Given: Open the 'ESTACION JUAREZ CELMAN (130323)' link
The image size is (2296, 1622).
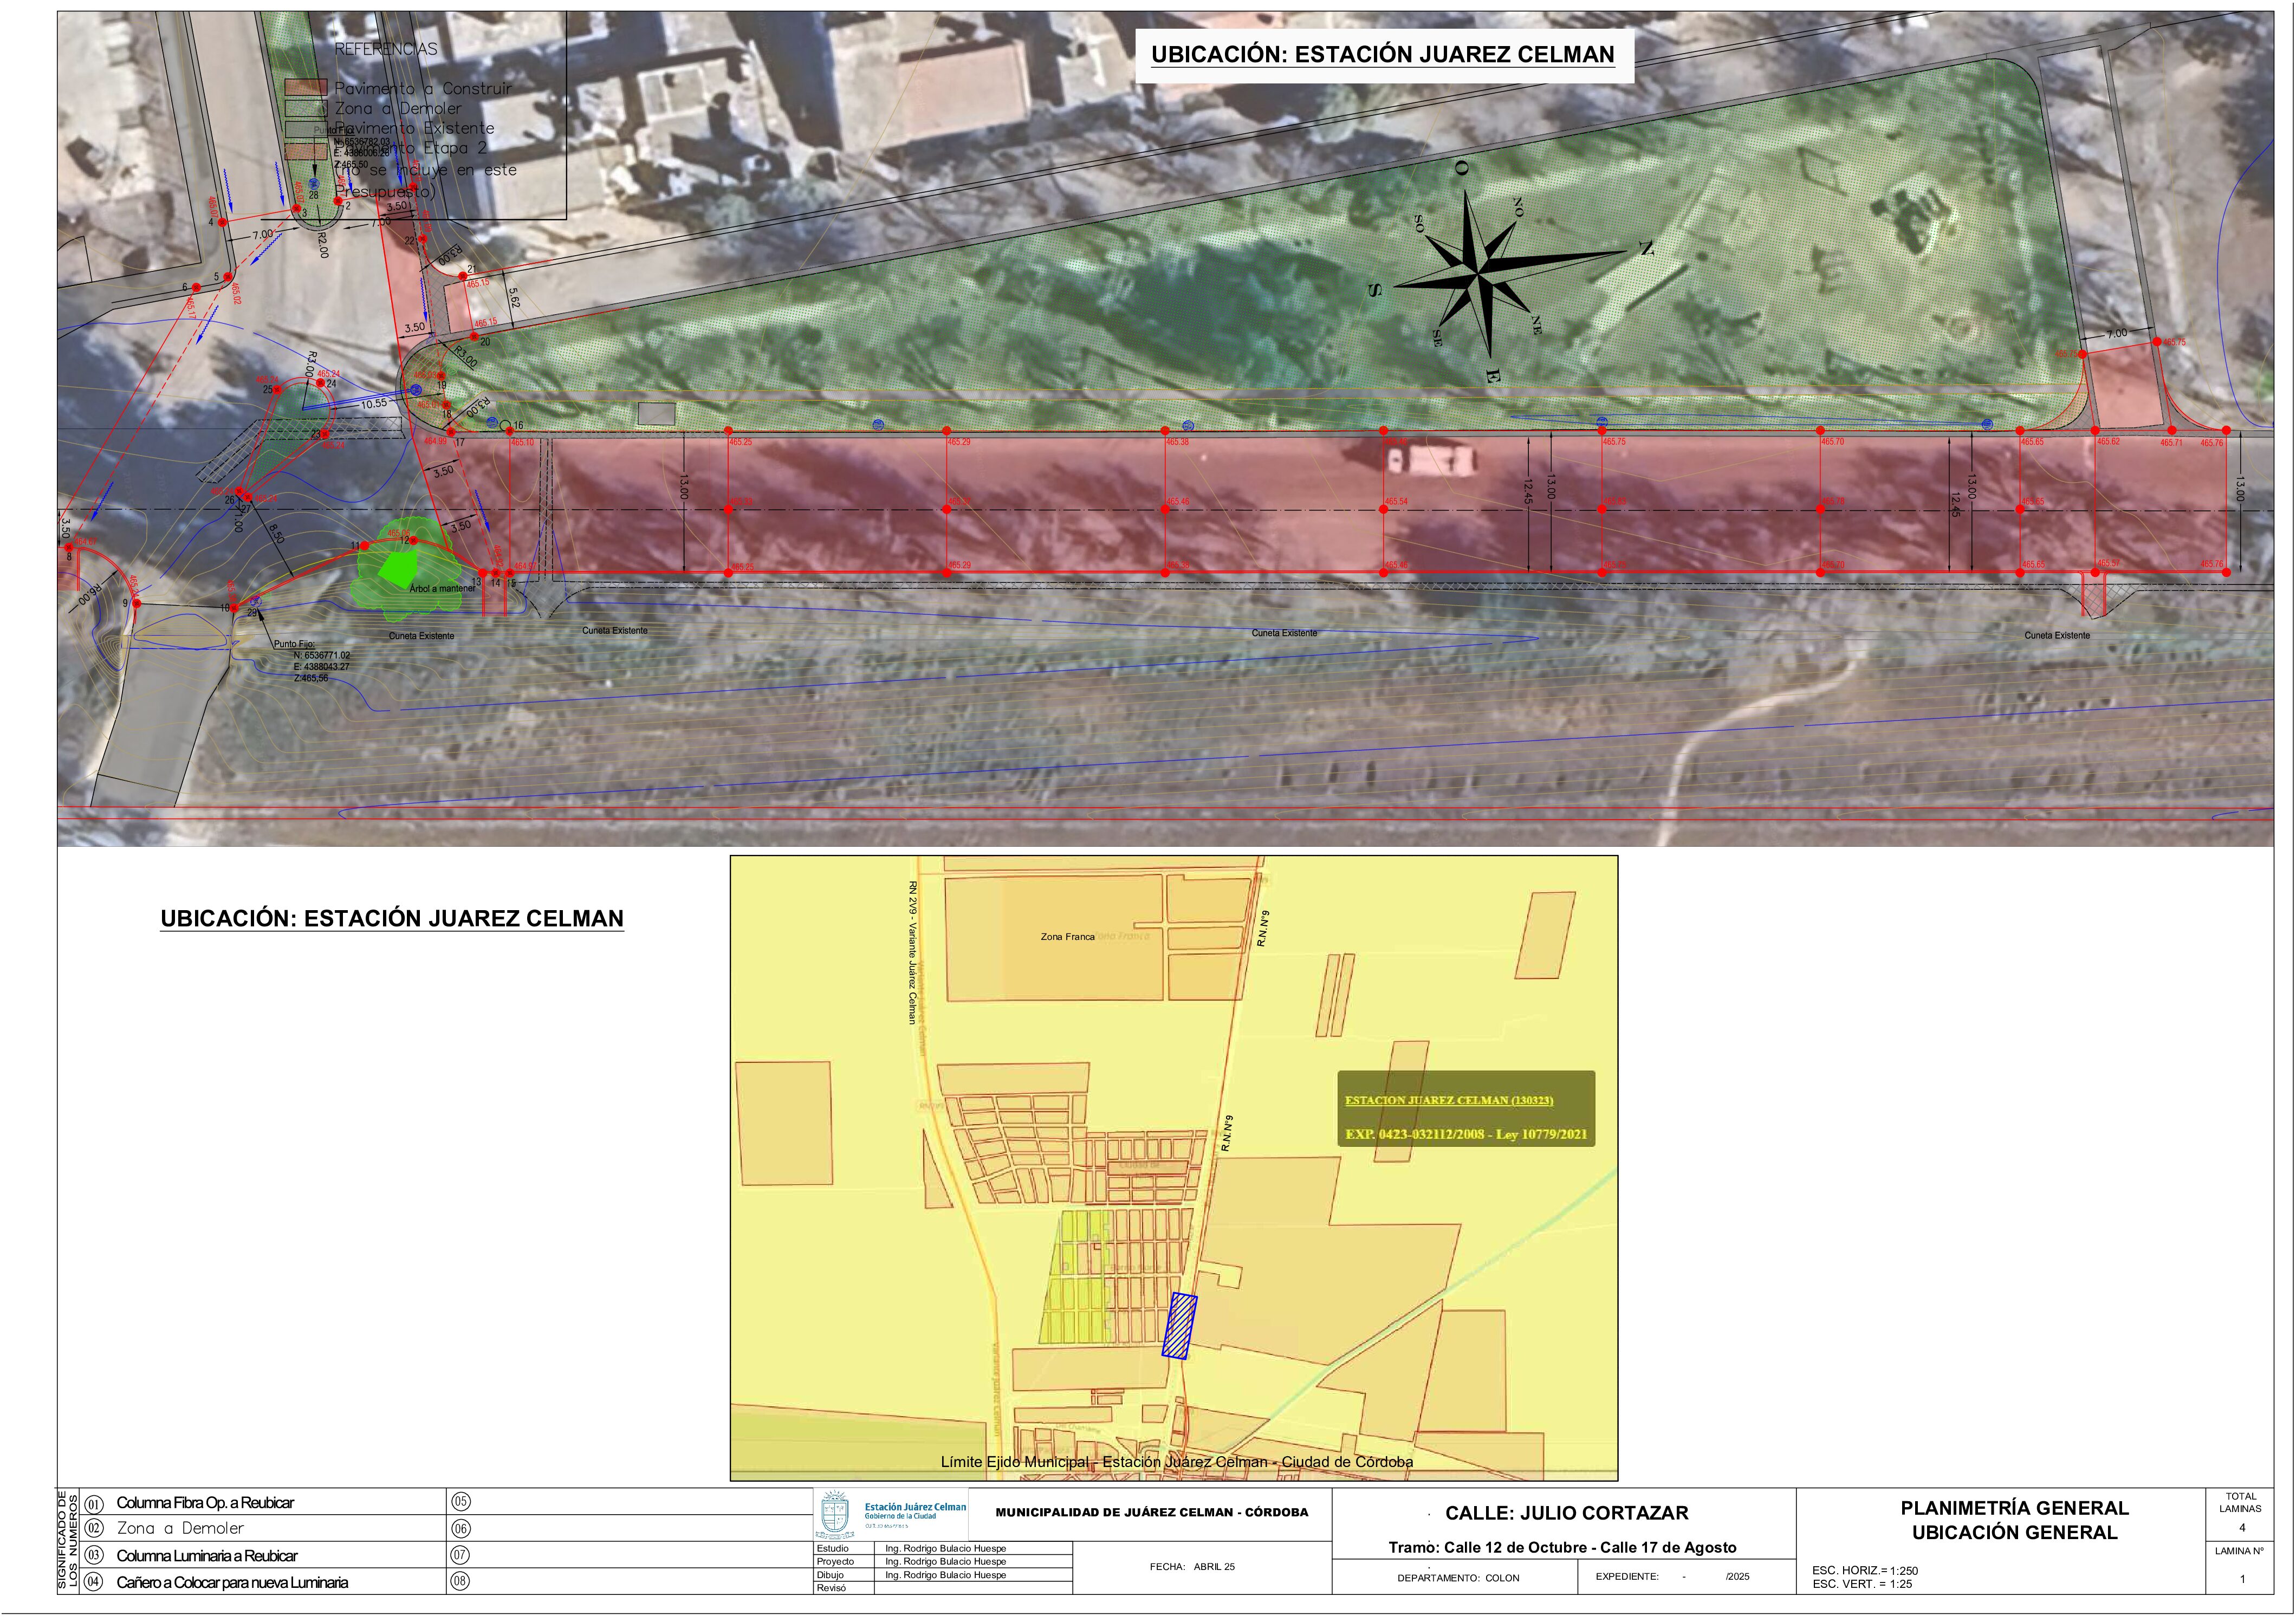Looking at the screenshot, I should [1449, 1101].
